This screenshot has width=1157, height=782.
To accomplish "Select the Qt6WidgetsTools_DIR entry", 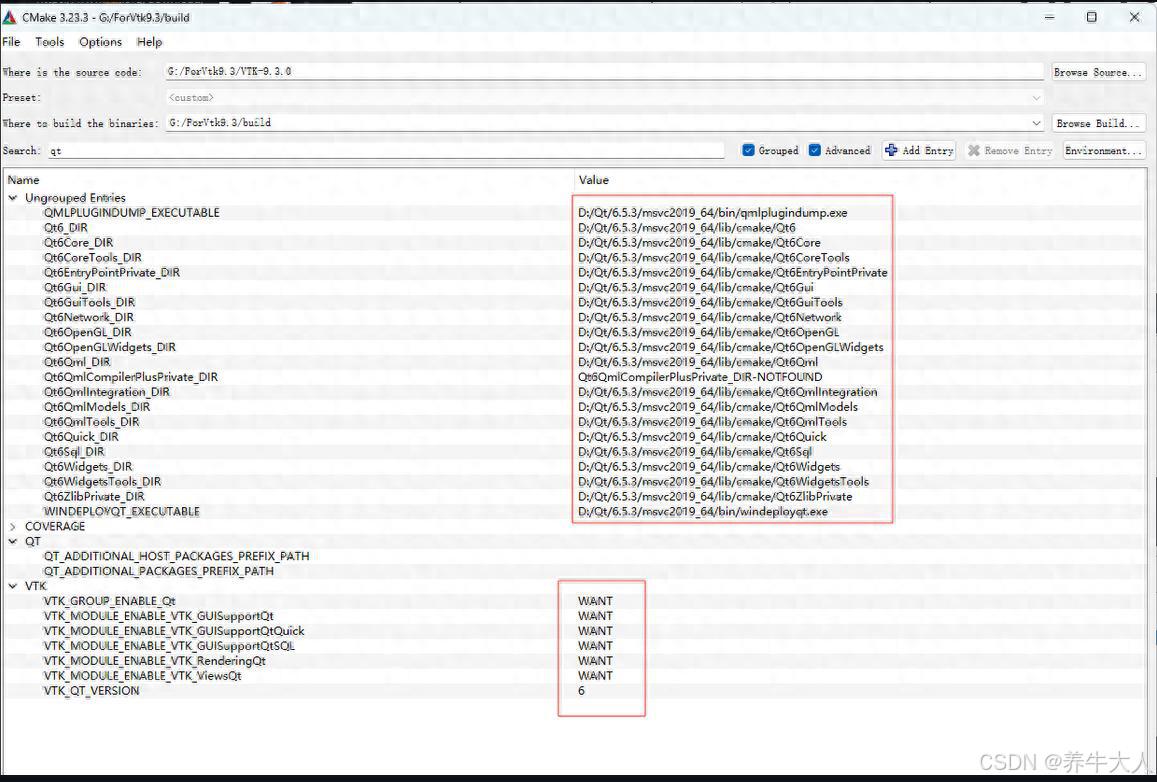I will [102, 481].
